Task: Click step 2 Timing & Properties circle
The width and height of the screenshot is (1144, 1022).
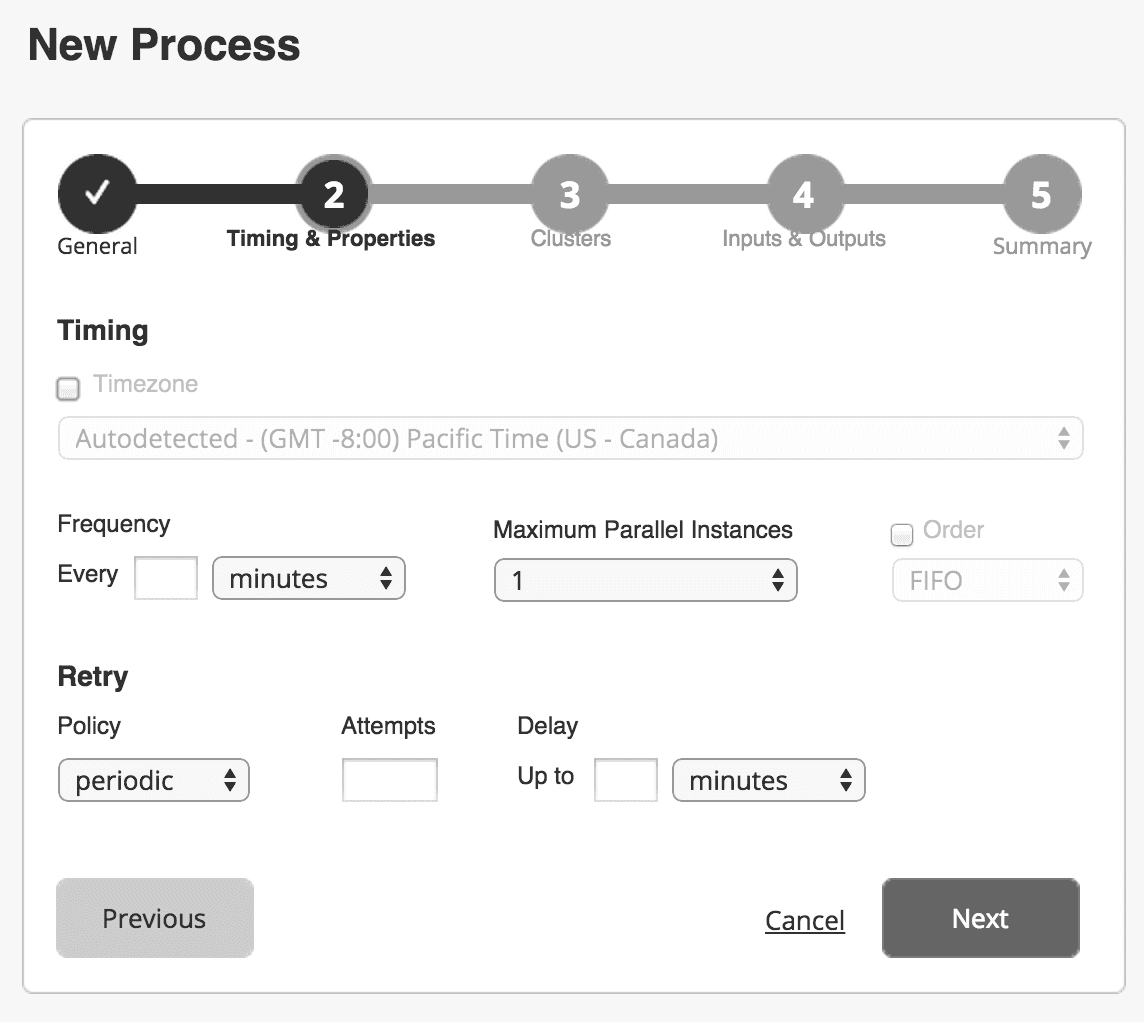Action: [x=334, y=194]
